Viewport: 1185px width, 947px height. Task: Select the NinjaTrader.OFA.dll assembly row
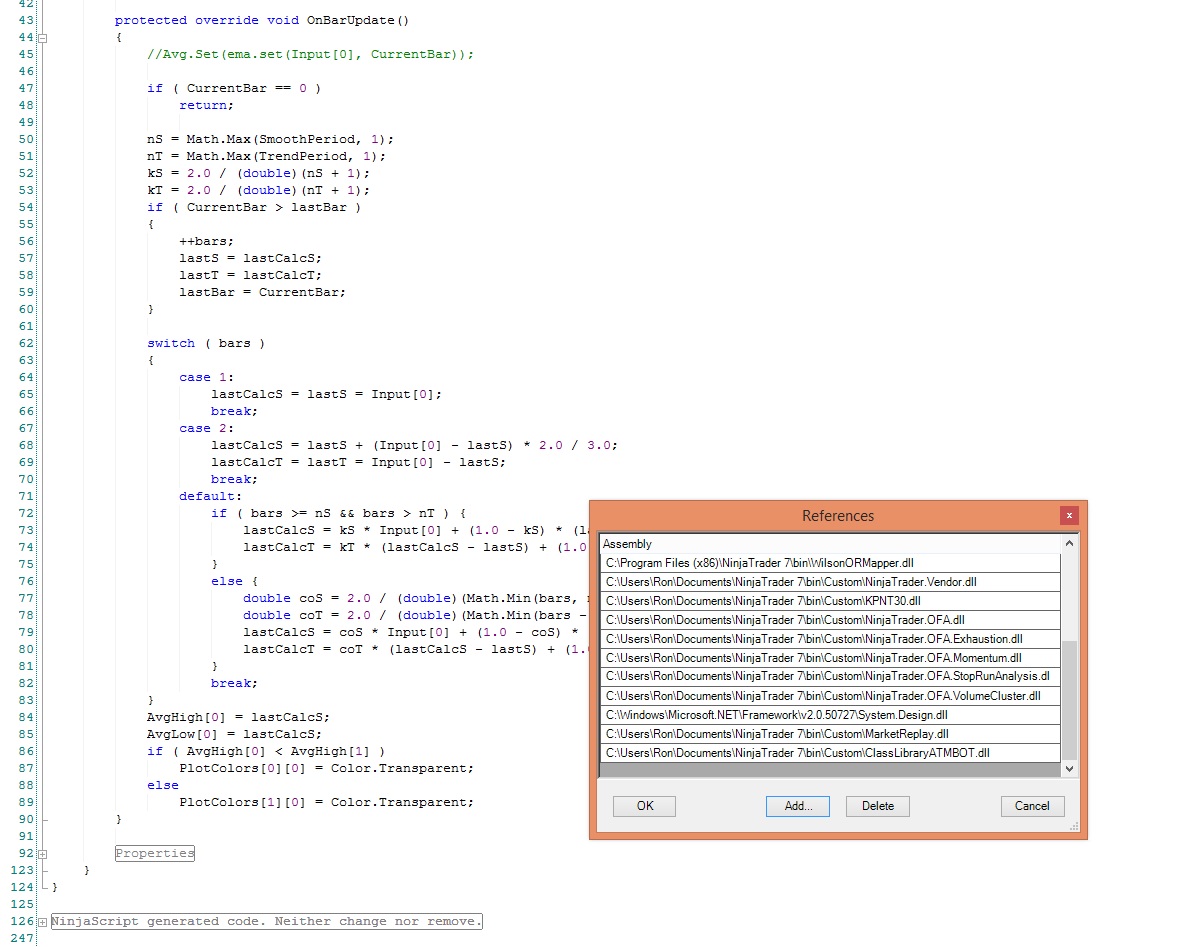click(829, 620)
